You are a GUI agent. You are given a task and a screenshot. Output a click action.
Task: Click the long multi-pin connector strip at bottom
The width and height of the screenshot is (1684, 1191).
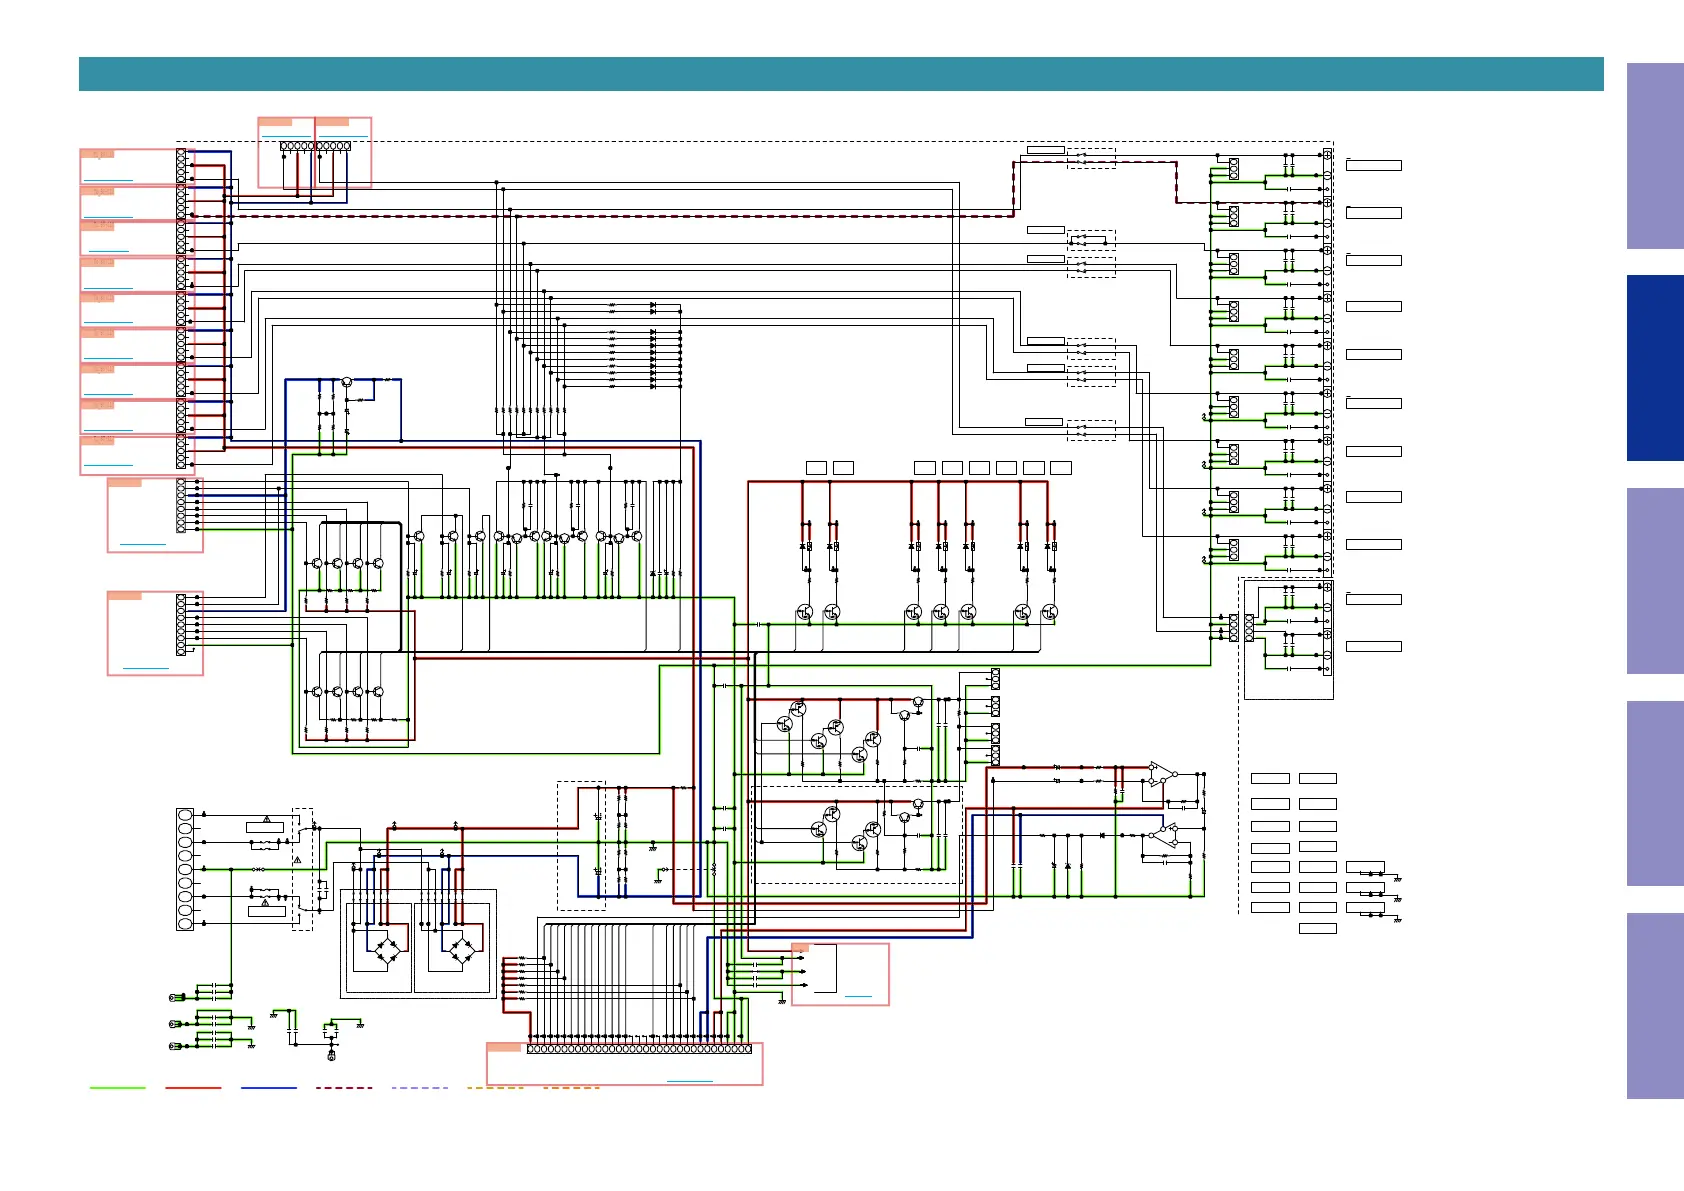[x=639, y=1049]
